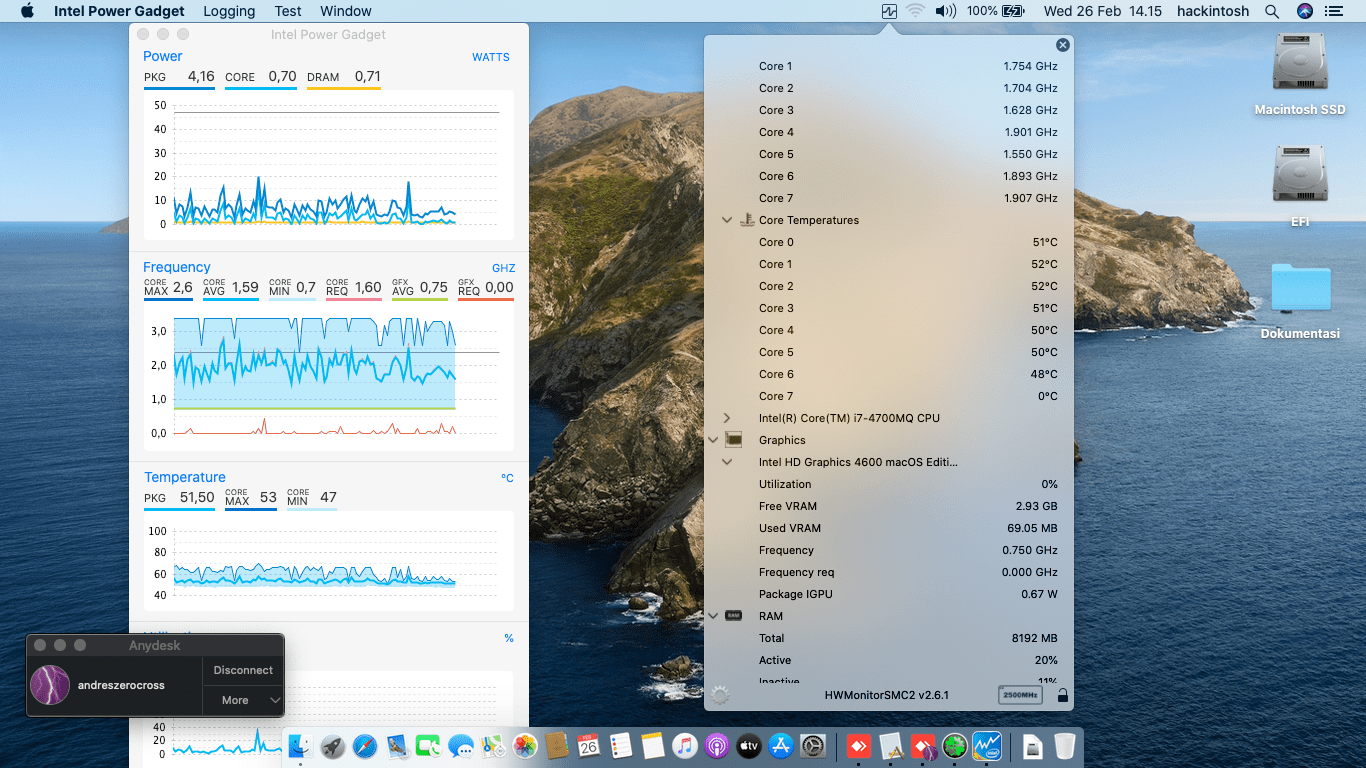
Task: Select the Utilization row showing 0%
Action: pyautogui.click(x=889, y=484)
